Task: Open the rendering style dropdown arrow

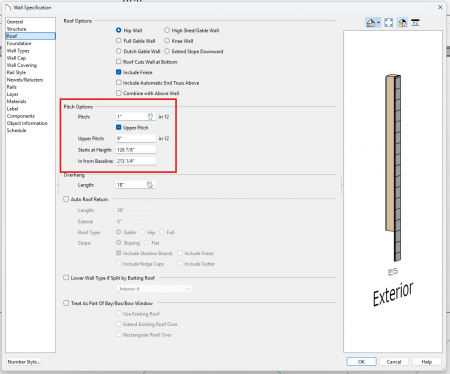Action: point(378,23)
